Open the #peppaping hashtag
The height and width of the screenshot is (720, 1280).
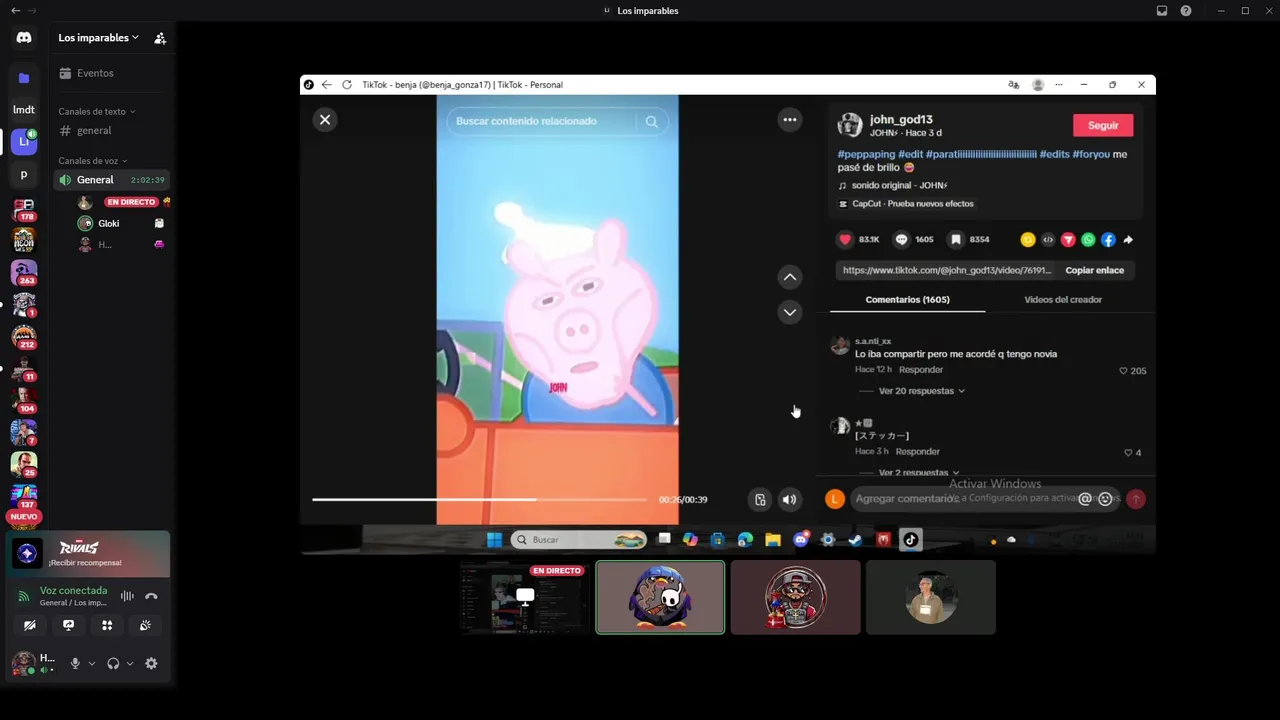(866, 154)
